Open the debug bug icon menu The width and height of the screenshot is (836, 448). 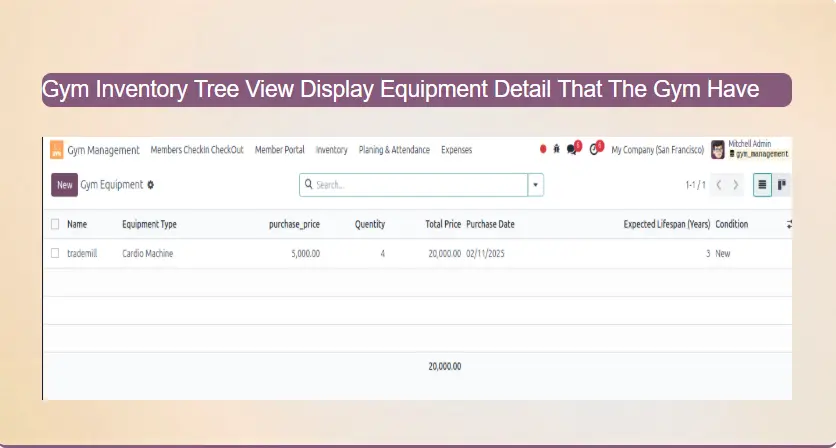click(x=557, y=150)
